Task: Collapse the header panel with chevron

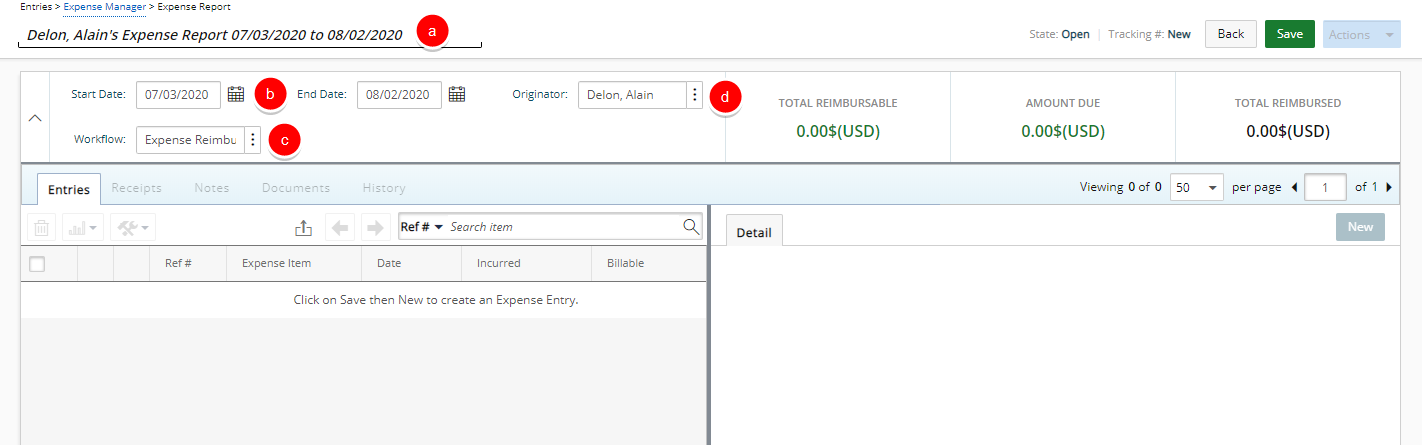Action: coord(35,118)
